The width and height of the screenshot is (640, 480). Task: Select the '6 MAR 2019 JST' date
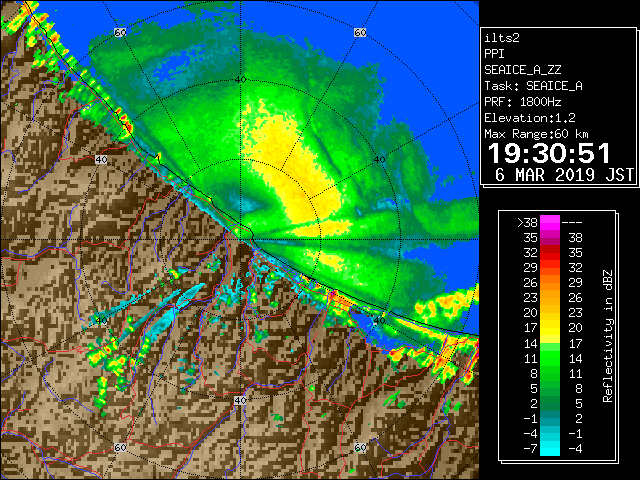[564, 175]
